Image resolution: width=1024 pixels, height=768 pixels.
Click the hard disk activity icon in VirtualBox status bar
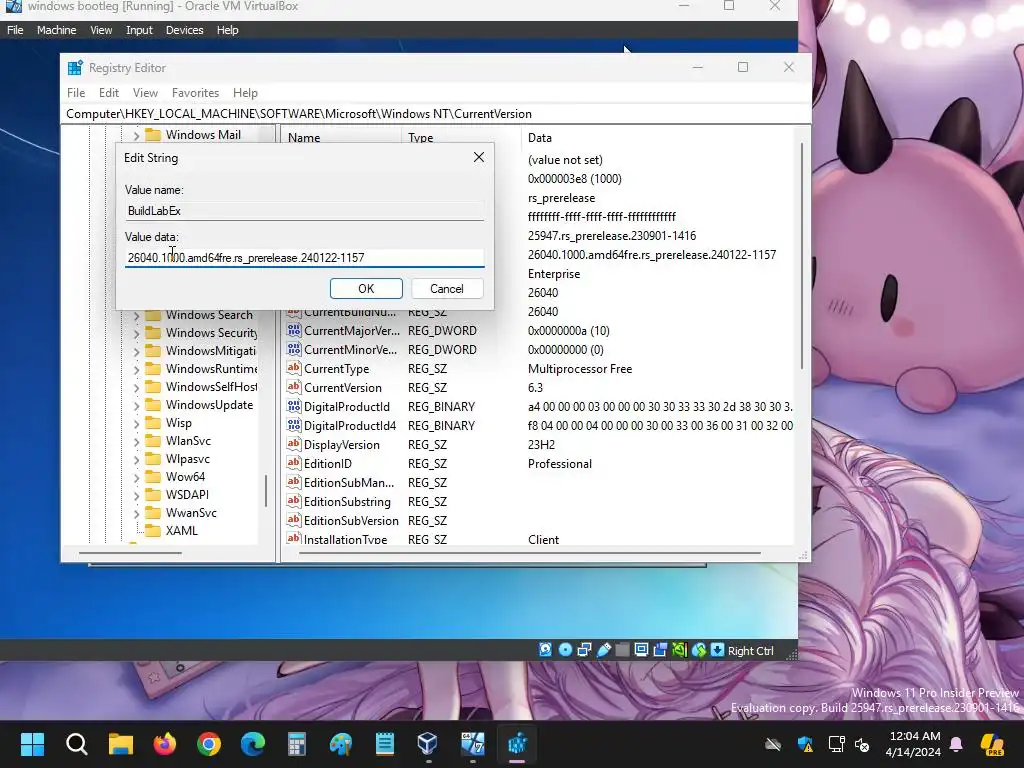pos(545,650)
